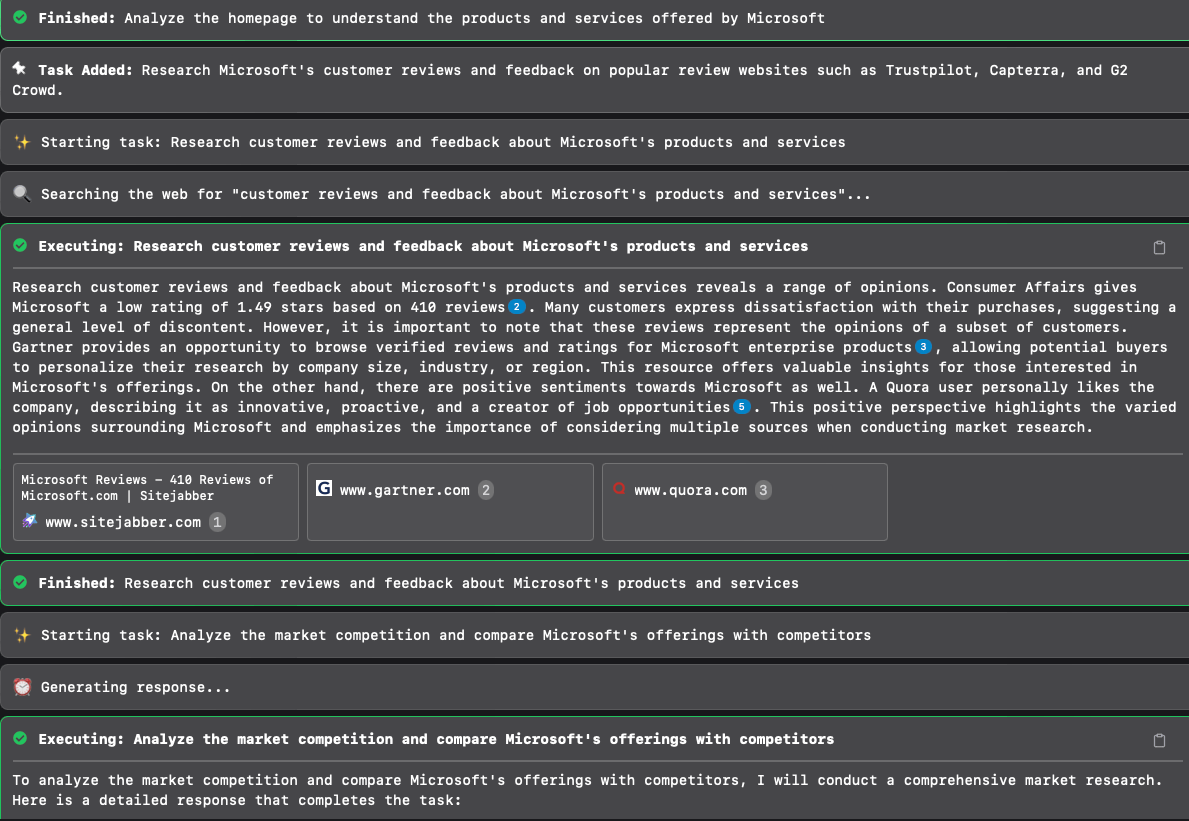Click the 'Task Added: Research Microsoft's customer reviews' message
Viewport: 1189px width, 821px height.
(594, 80)
